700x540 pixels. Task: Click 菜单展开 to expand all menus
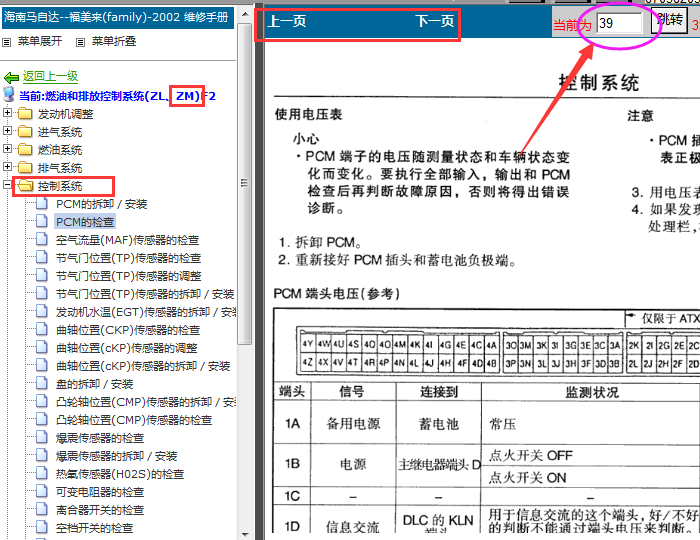pyautogui.click(x=40, y=42)
